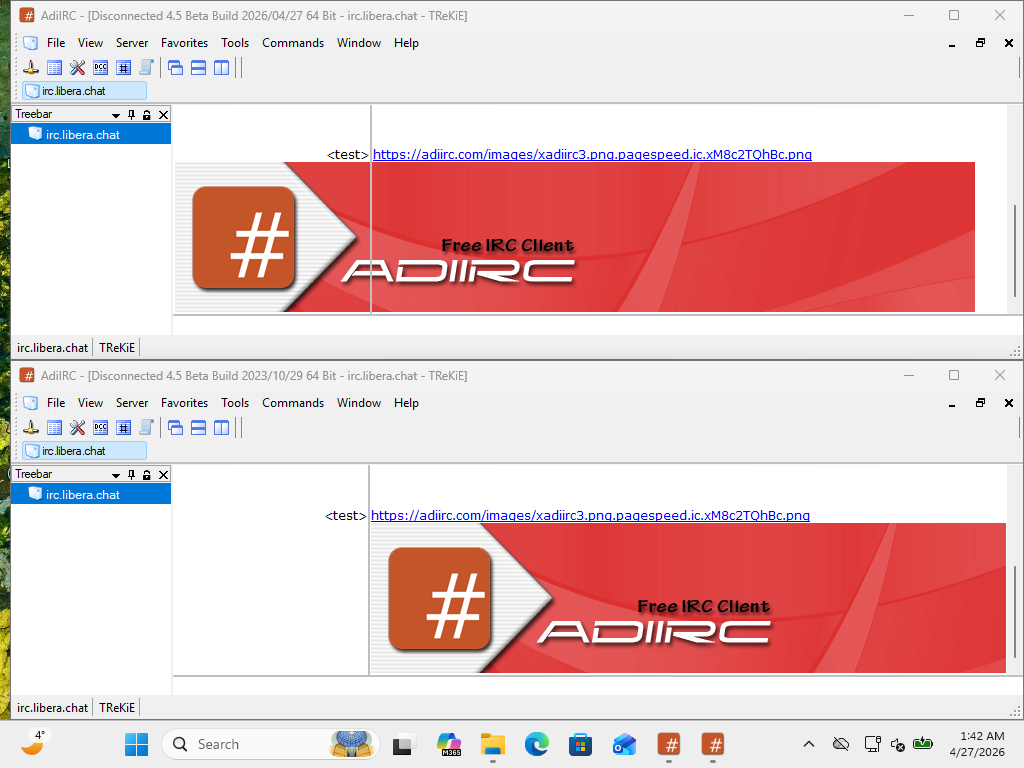1024x768 pixels.
Task: Open Channels list # icon in 2026/04/27 build window
Action: 123,67
